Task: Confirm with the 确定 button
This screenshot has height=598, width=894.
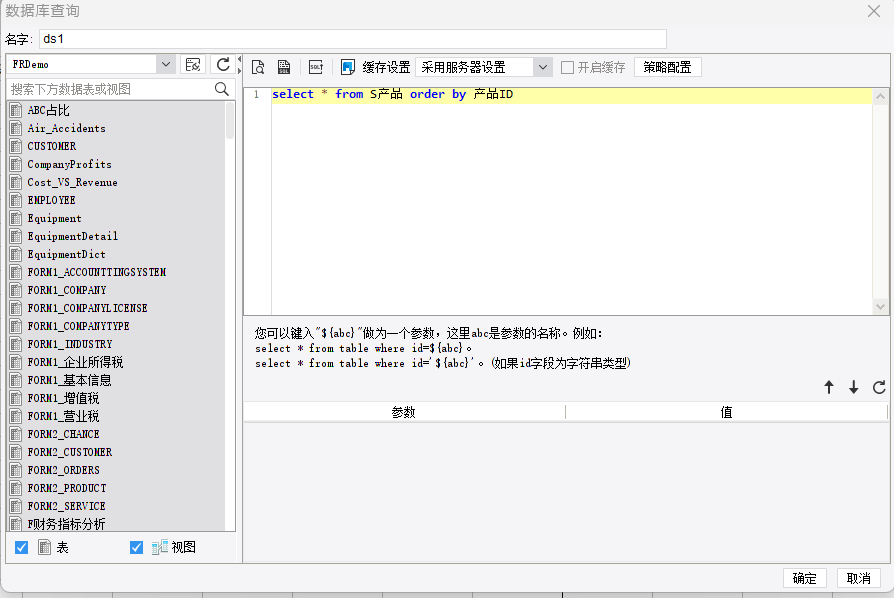Action: [804, 578]
